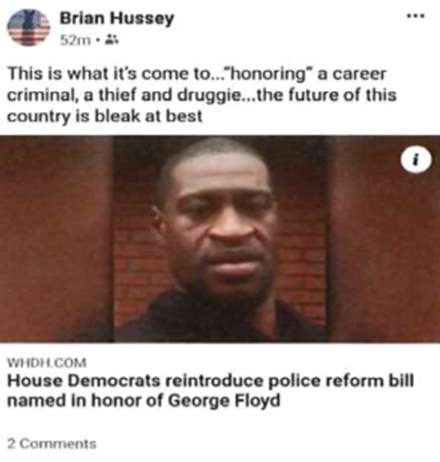Open the three-dot post options menu
This screenshot has height=462, width=440.
click(x=416, y=15)
